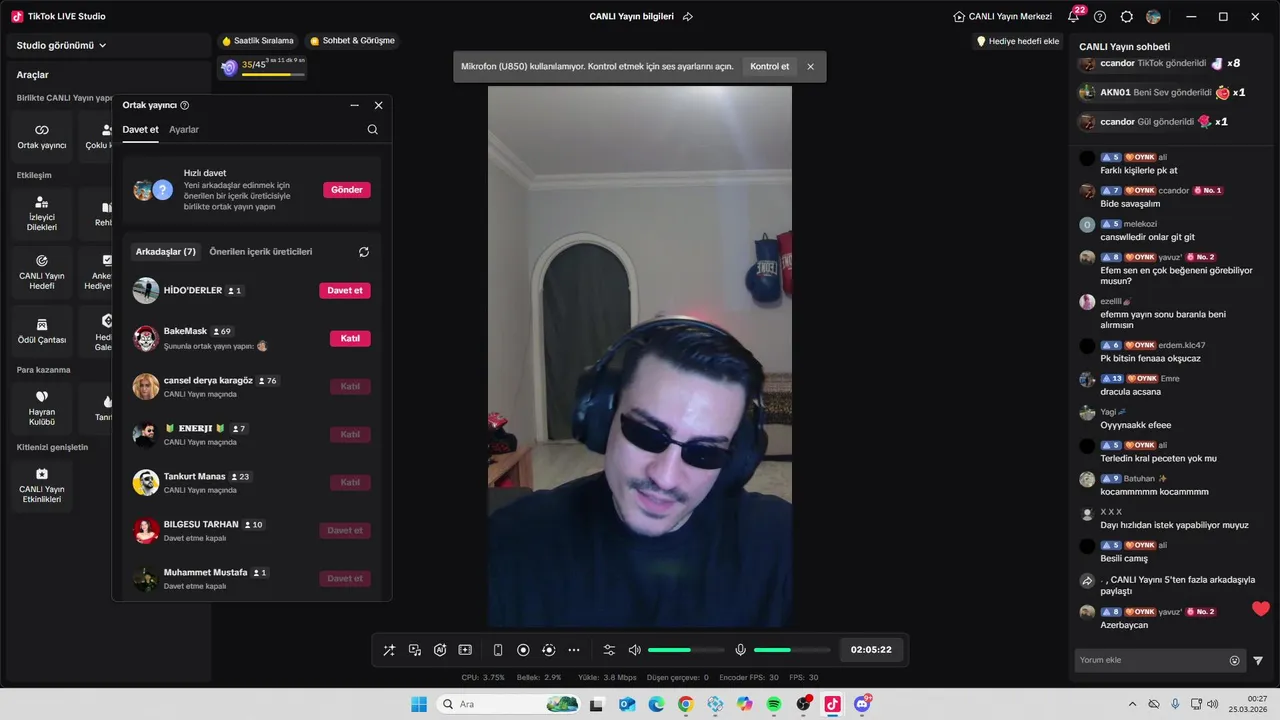The height and width of the screenshot is (720, 1280).
Task: Mute the microphone
Action: pos(740,650)
